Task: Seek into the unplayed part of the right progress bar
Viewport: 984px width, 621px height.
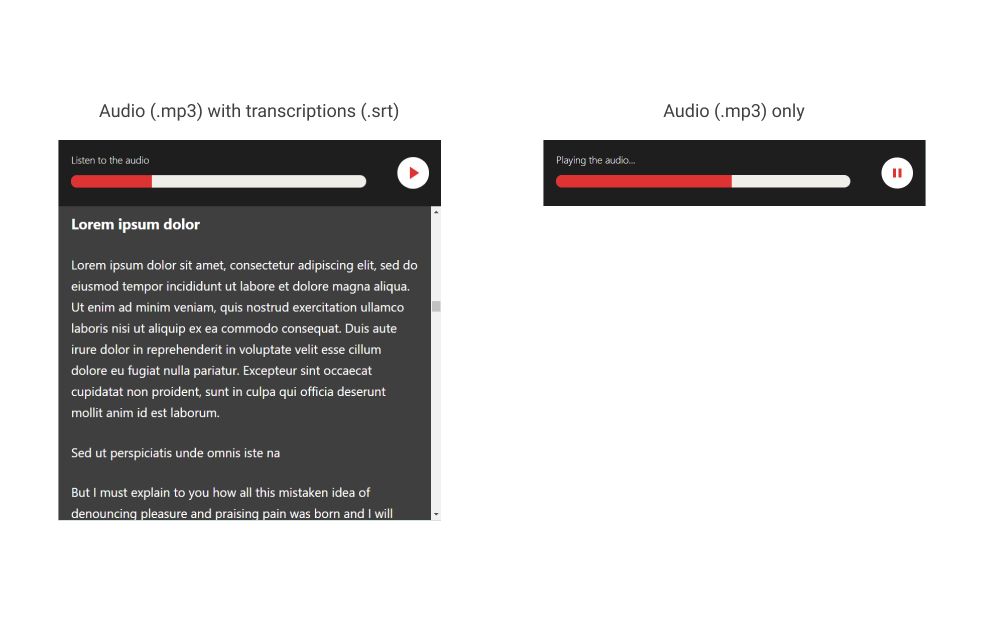Action: (790, 181)
